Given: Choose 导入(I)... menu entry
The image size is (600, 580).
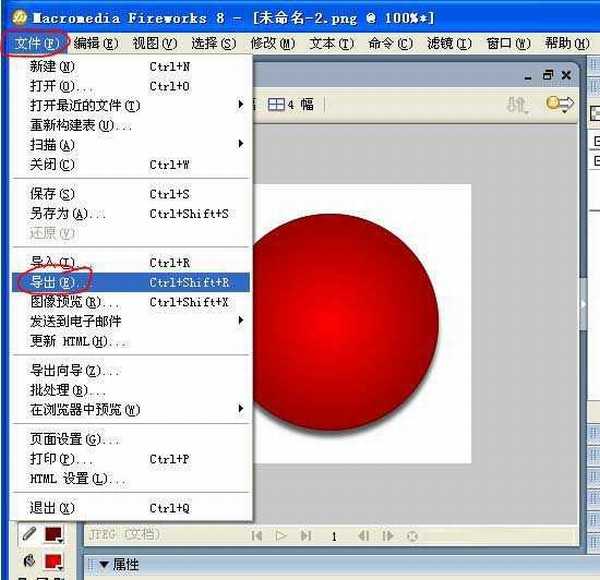Looking at the screenshot, I should (x=131, y=262).
